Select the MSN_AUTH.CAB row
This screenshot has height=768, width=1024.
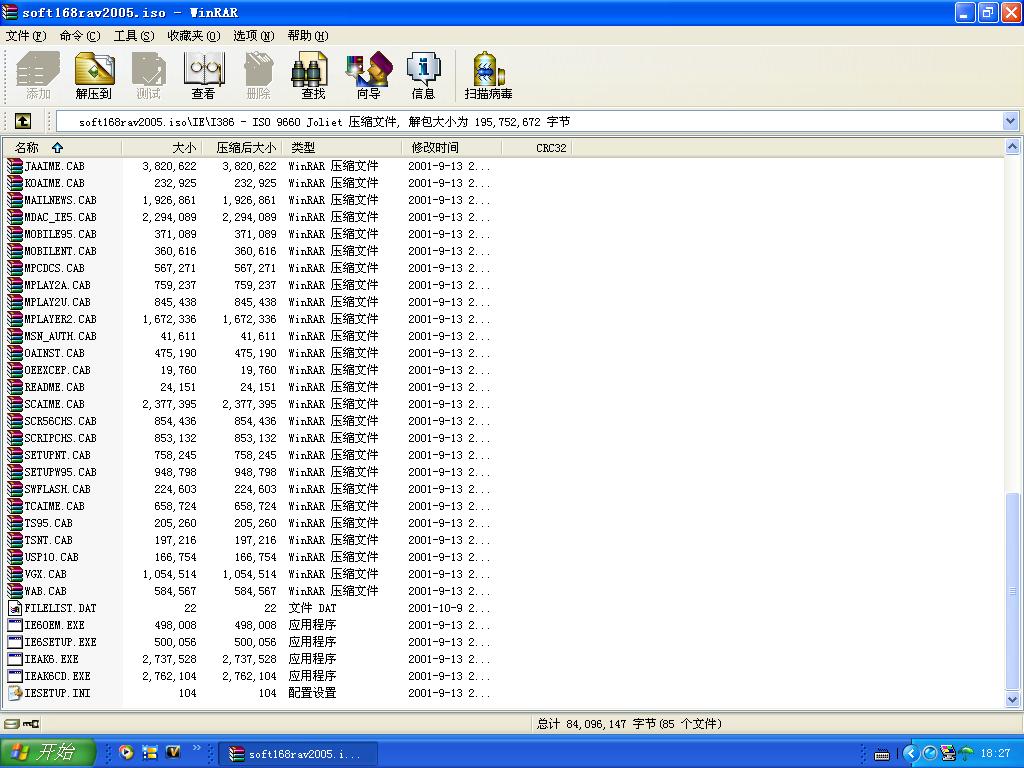pos(248,336)
